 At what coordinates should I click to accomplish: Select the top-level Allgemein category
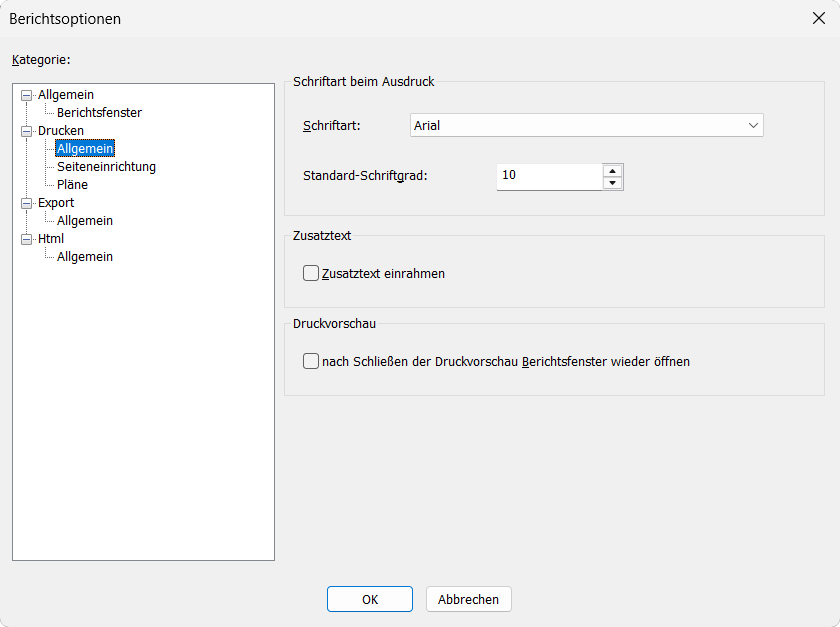pyautogui.click(x=66, y=95)
